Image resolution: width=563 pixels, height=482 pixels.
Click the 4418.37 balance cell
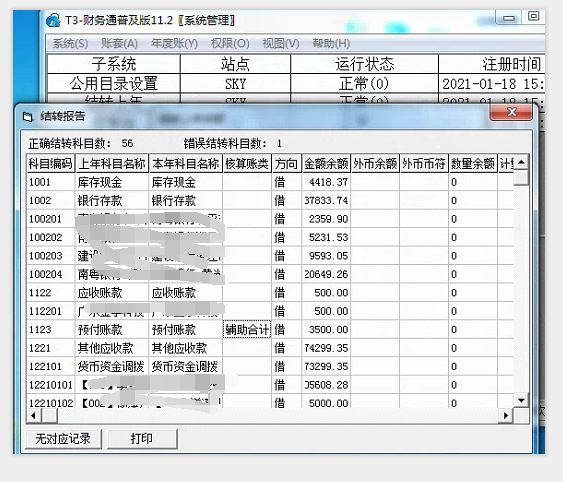[326, 182]
